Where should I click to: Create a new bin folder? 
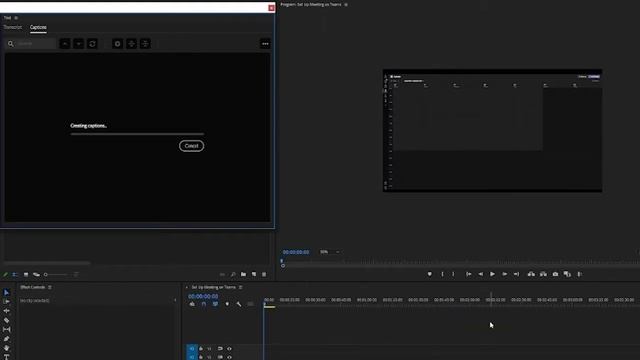243,275
